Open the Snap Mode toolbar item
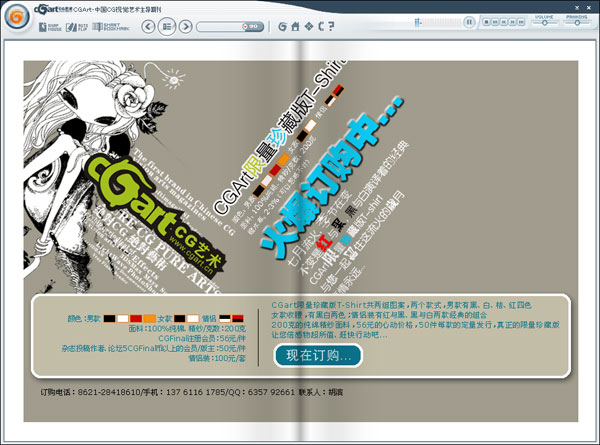 (50, 27)
